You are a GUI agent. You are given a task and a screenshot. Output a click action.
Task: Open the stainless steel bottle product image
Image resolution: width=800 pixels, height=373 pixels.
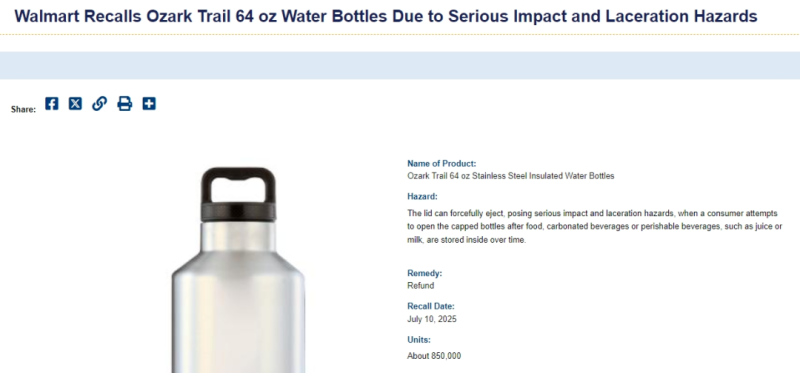click(238, 270)
